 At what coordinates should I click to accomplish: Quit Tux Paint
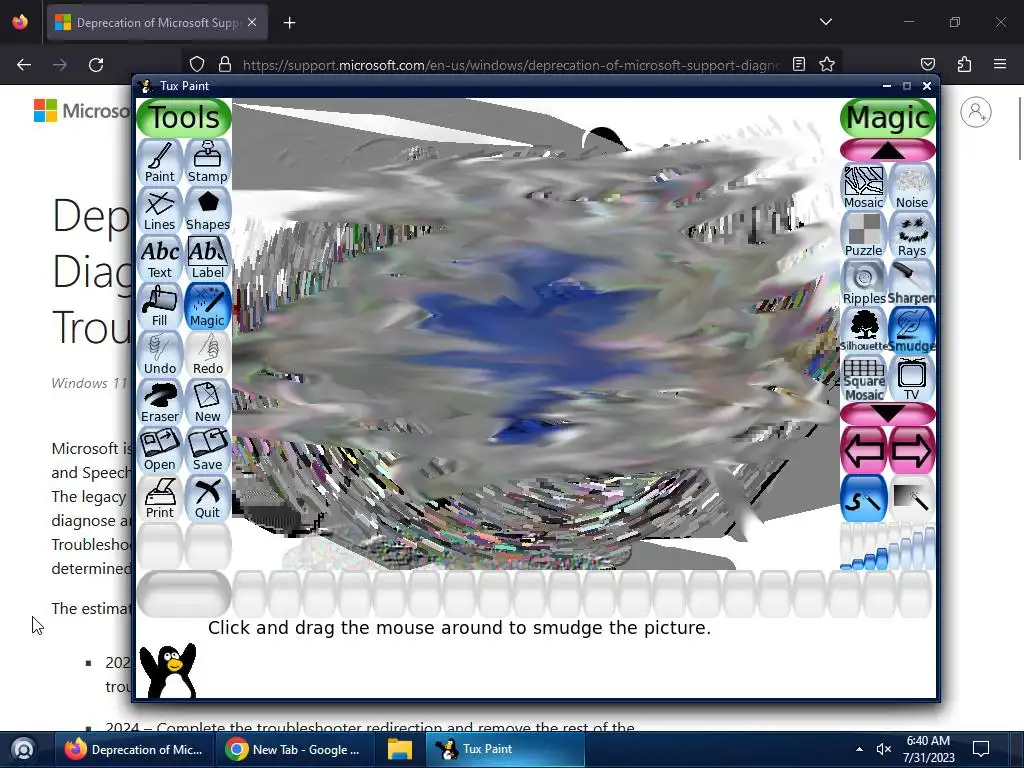click(x=208, y=498)
